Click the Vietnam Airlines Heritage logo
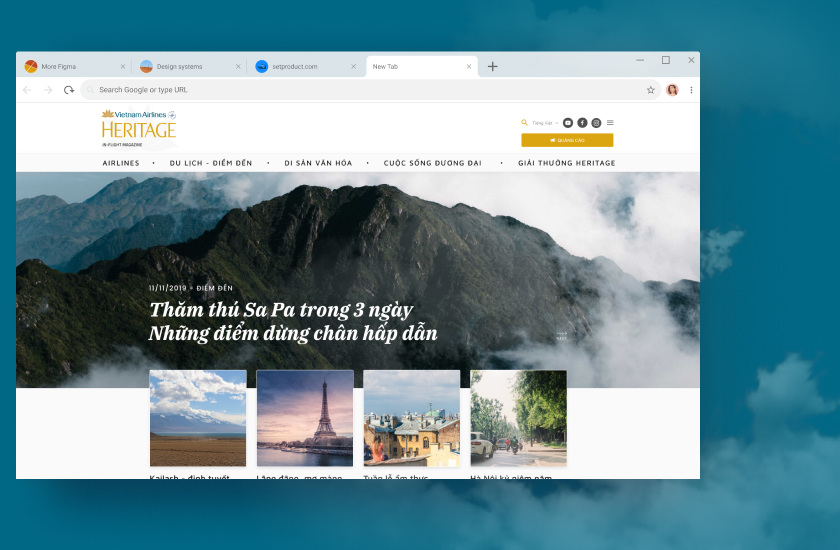 [139, 129]
